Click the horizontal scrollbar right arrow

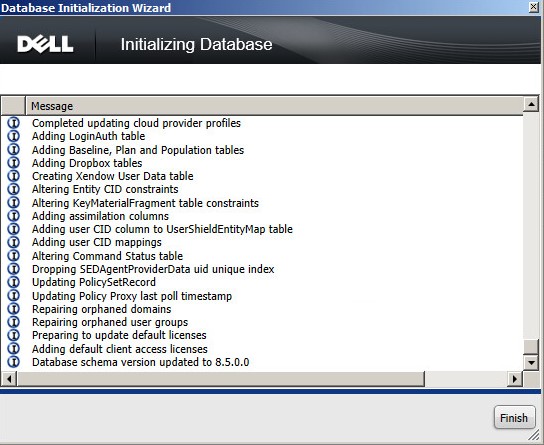tap(515, 379)
